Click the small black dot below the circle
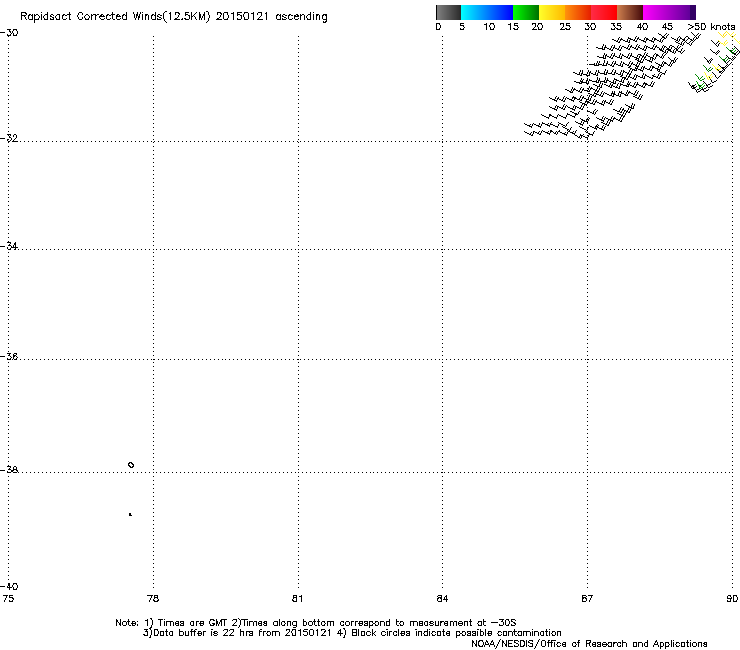This screenshot has height=650, width=740. click(x=130, y=514)
